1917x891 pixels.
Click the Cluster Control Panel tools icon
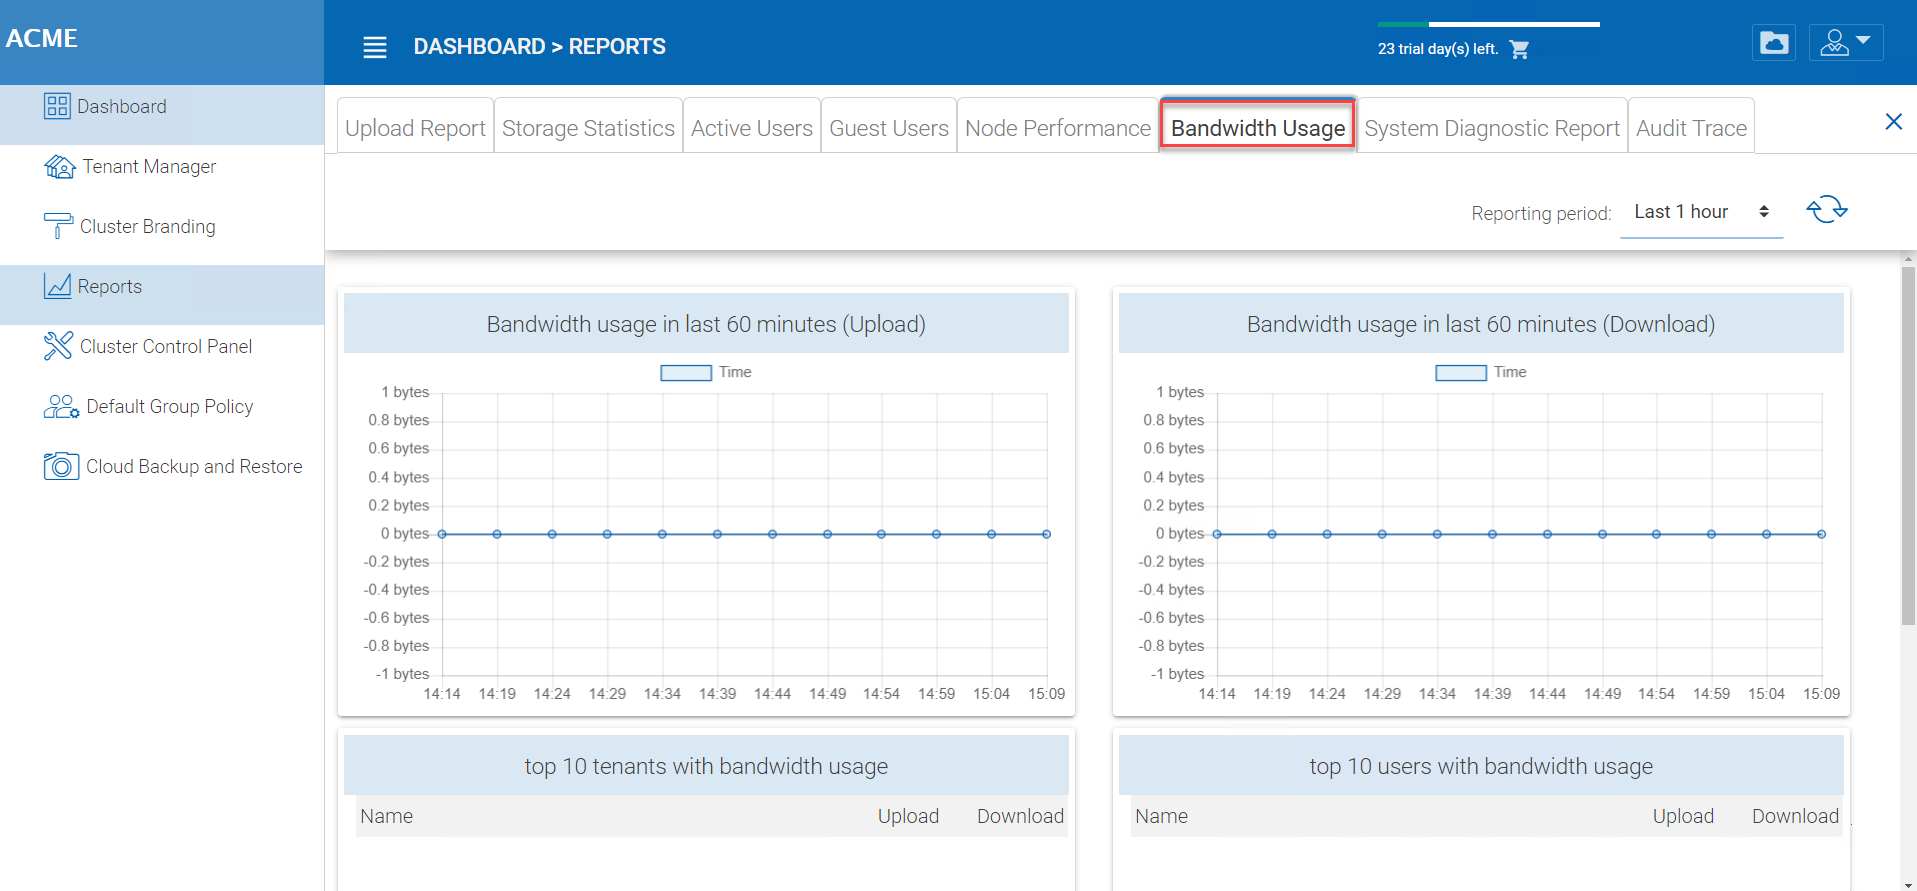tap(58, 346)
